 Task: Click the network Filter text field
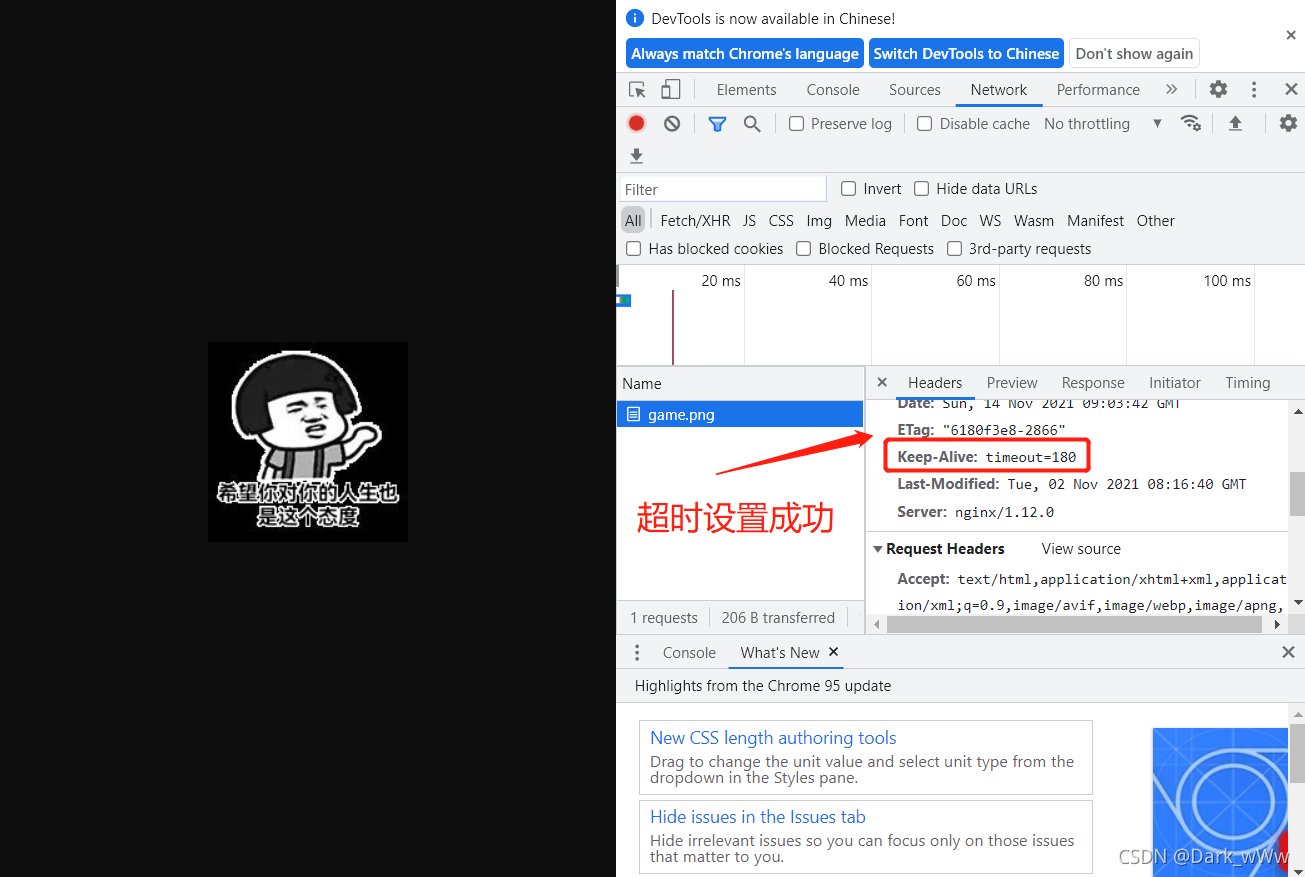[x=722, y=189]
